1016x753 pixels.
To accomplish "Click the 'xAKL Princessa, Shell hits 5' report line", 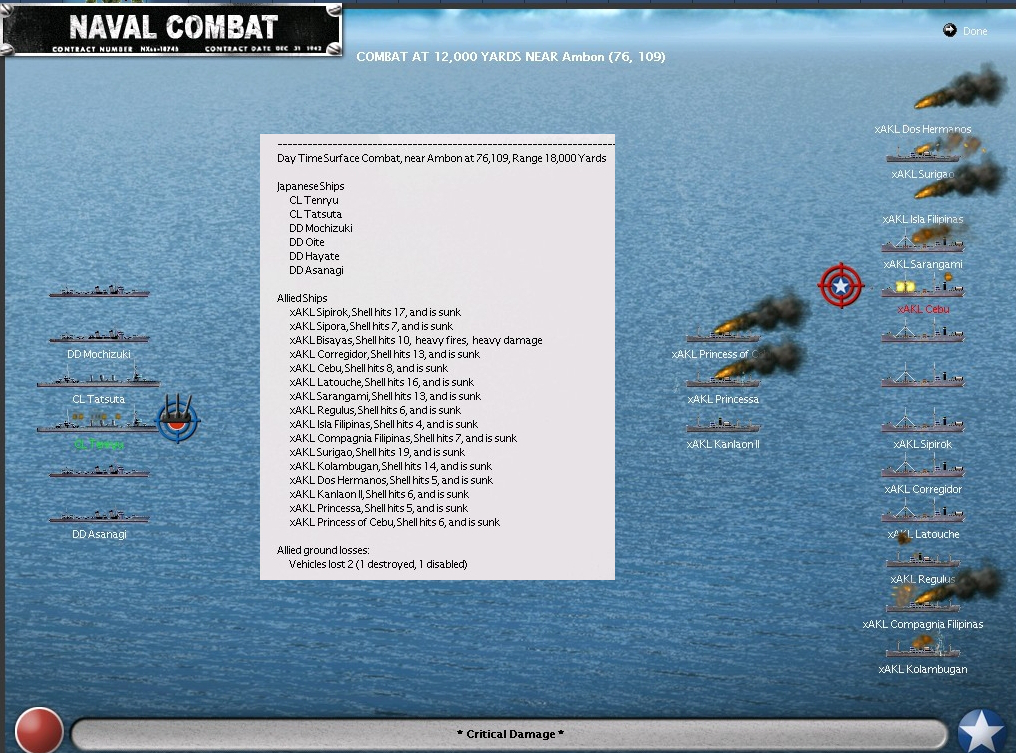I will click(378, 508).
